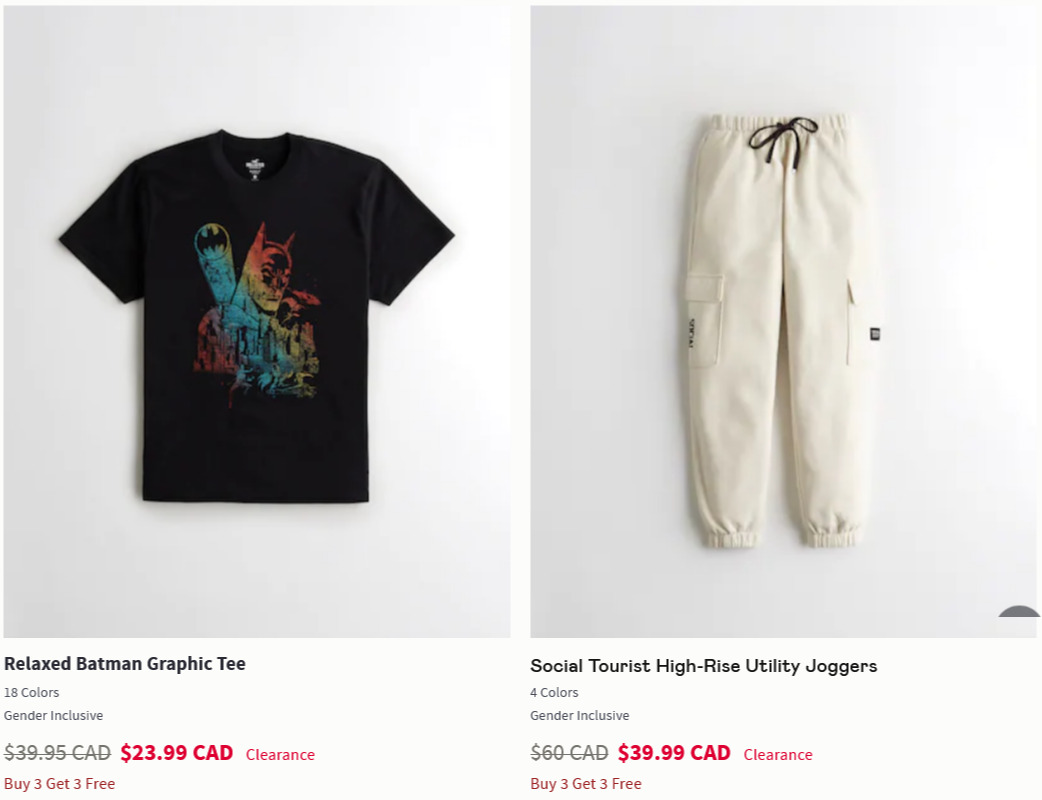Click the black drawstring on the joggers
The width and height of the screenshot is (1042, 800).
click(783, 140)
